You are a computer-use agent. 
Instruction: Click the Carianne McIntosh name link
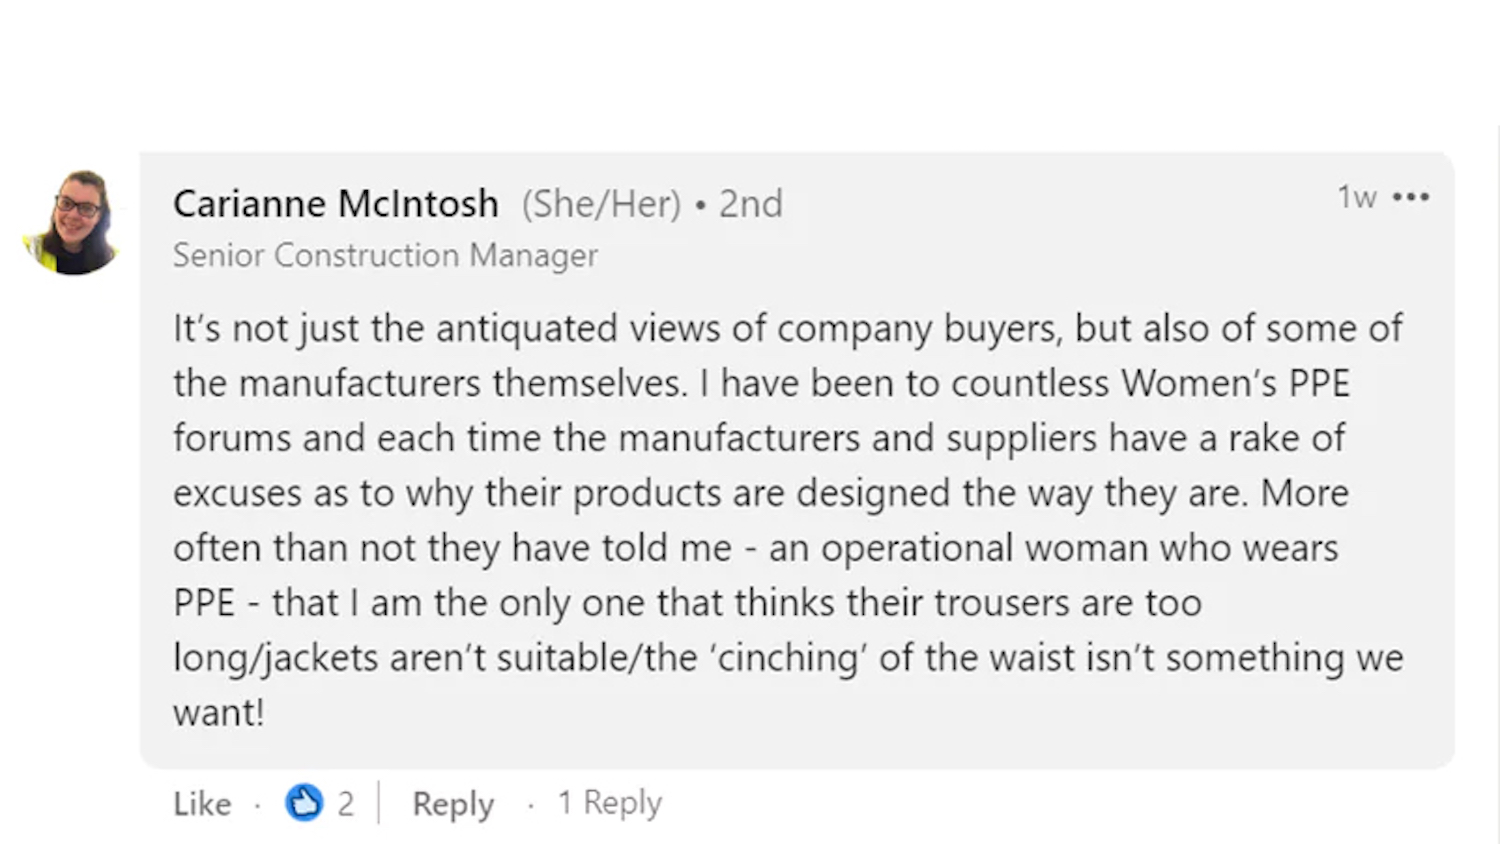[x=335, y=204]
